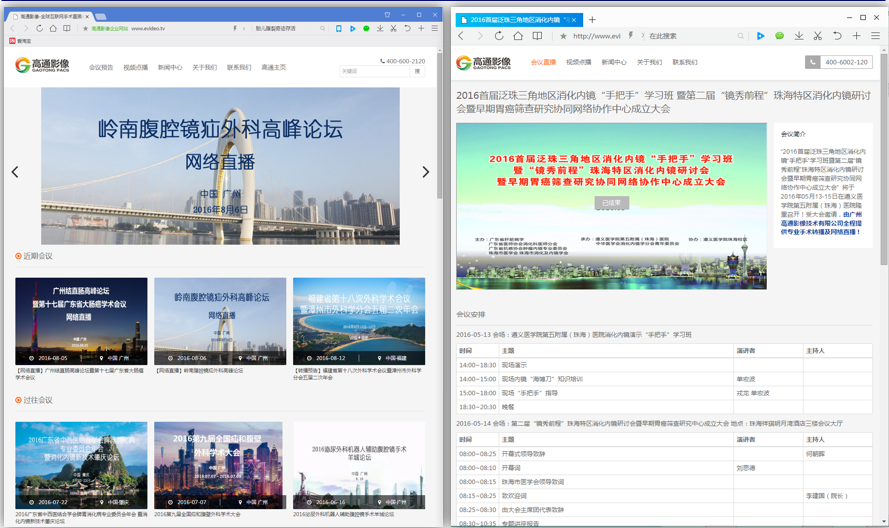Open 2016第九届全国疝和腹壁外科 thumbnail
This screenshot has height=528, width=889.
[x=218, y=465]
